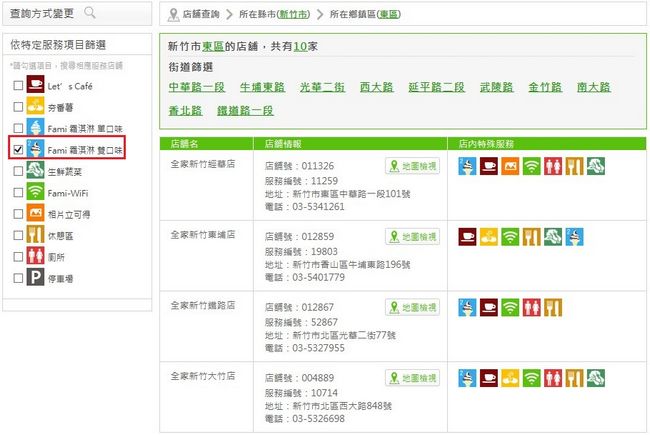The height and width of the screenshot is (435, 650).
Task: Click the rest area fork-knife icon in sidebar
Action: click(x=35, y=234)
